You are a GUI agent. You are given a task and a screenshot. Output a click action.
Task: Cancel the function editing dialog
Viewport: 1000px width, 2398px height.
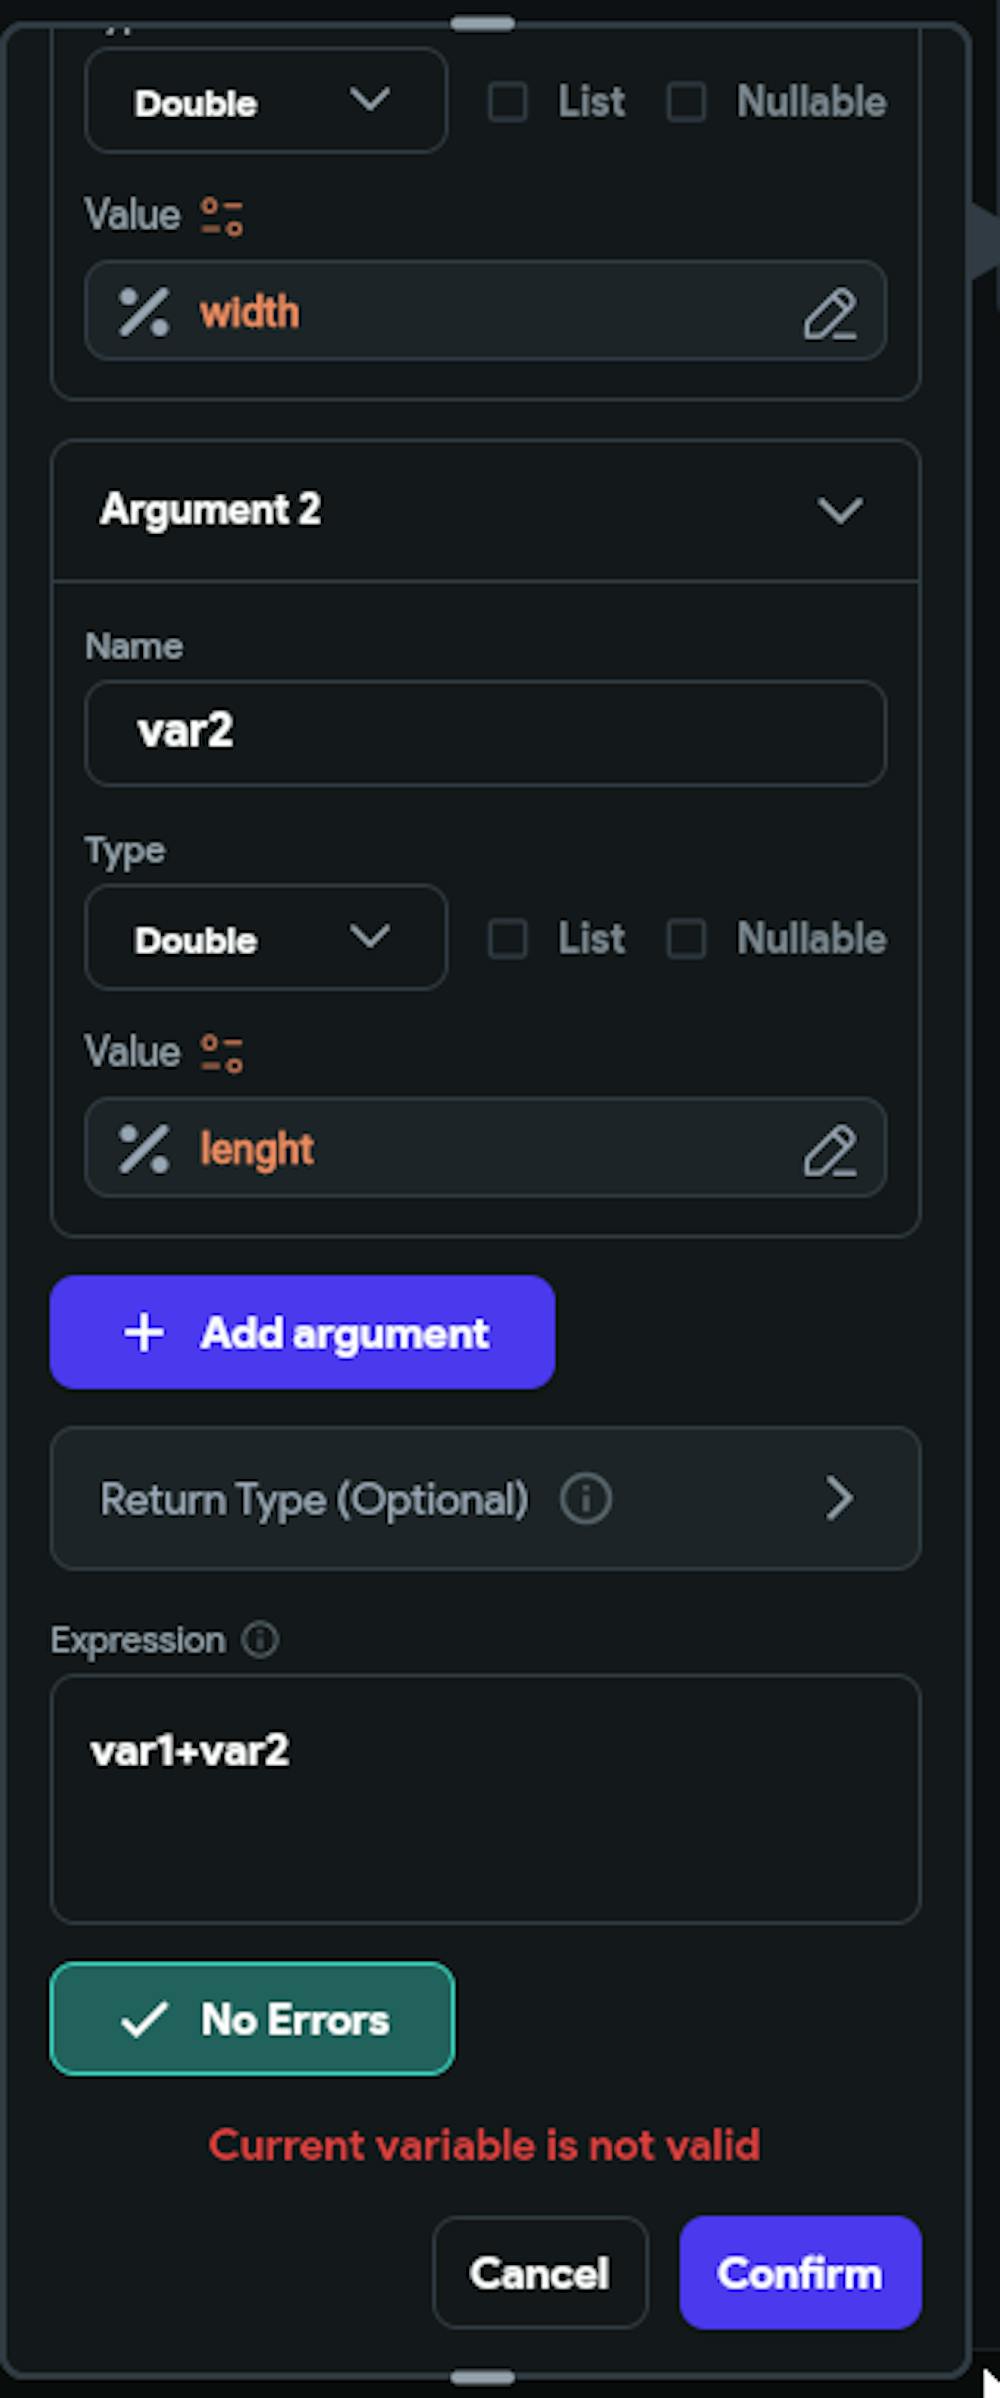tap(540, 2272)
